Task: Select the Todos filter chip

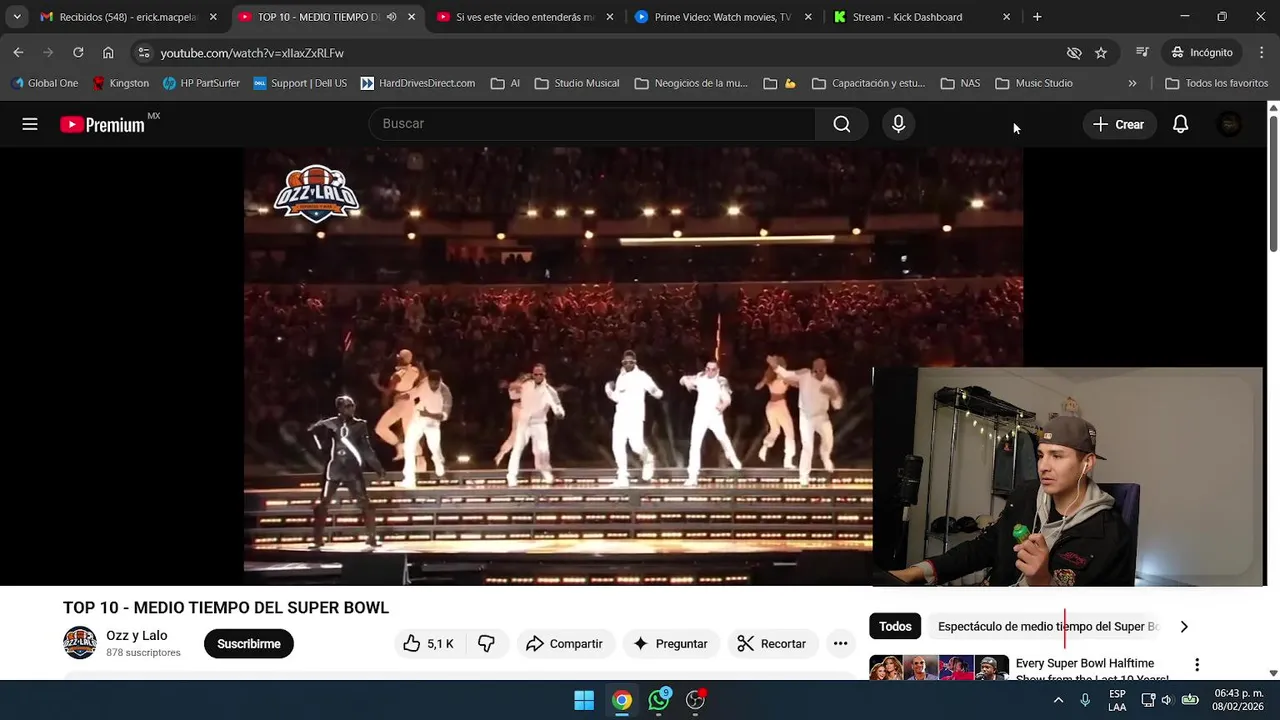Action: click(x=895, y=627)
